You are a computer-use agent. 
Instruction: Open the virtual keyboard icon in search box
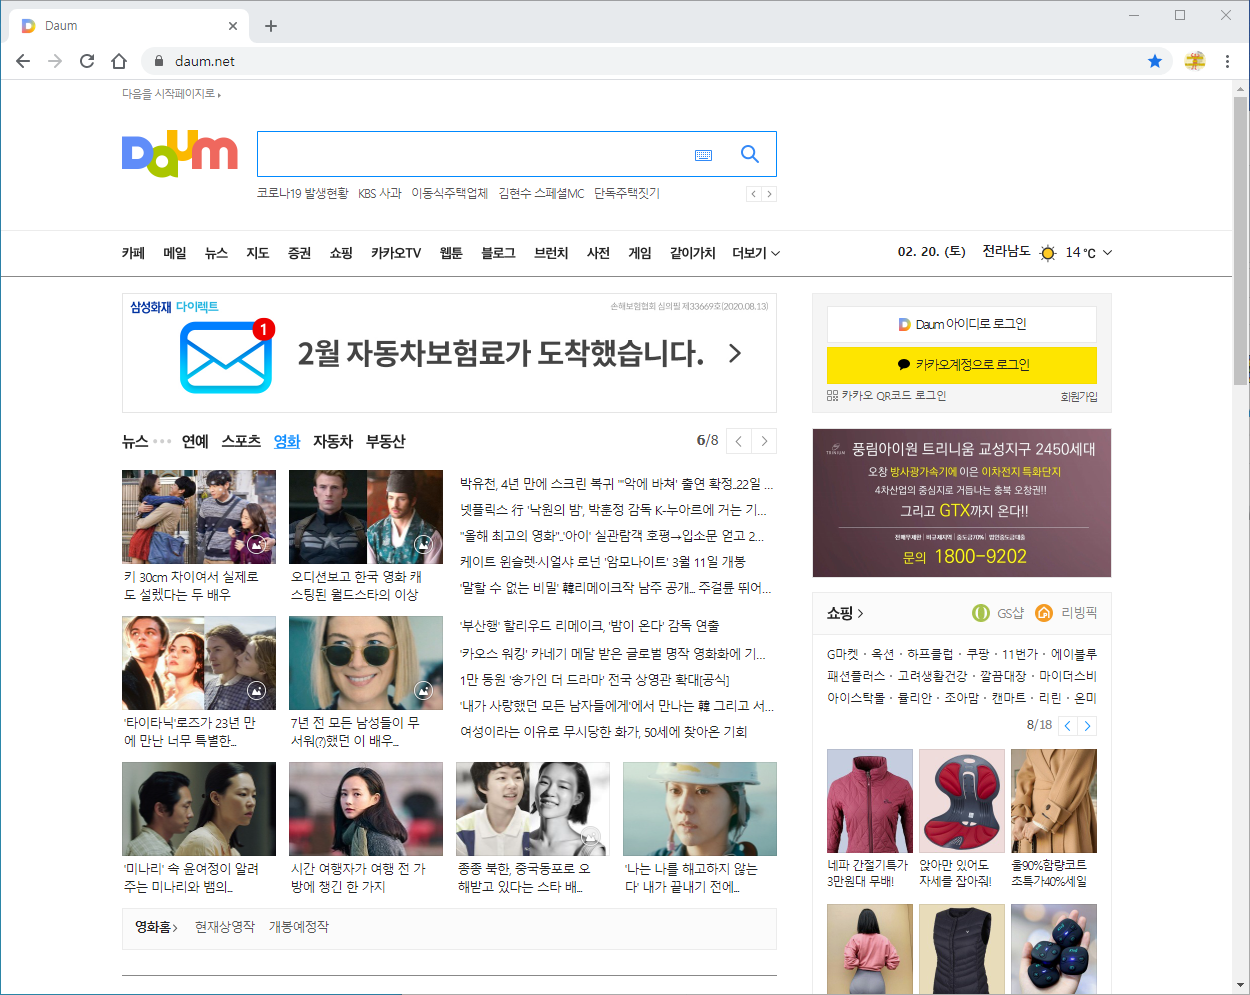pyautogui.click(x=703, y=155)
